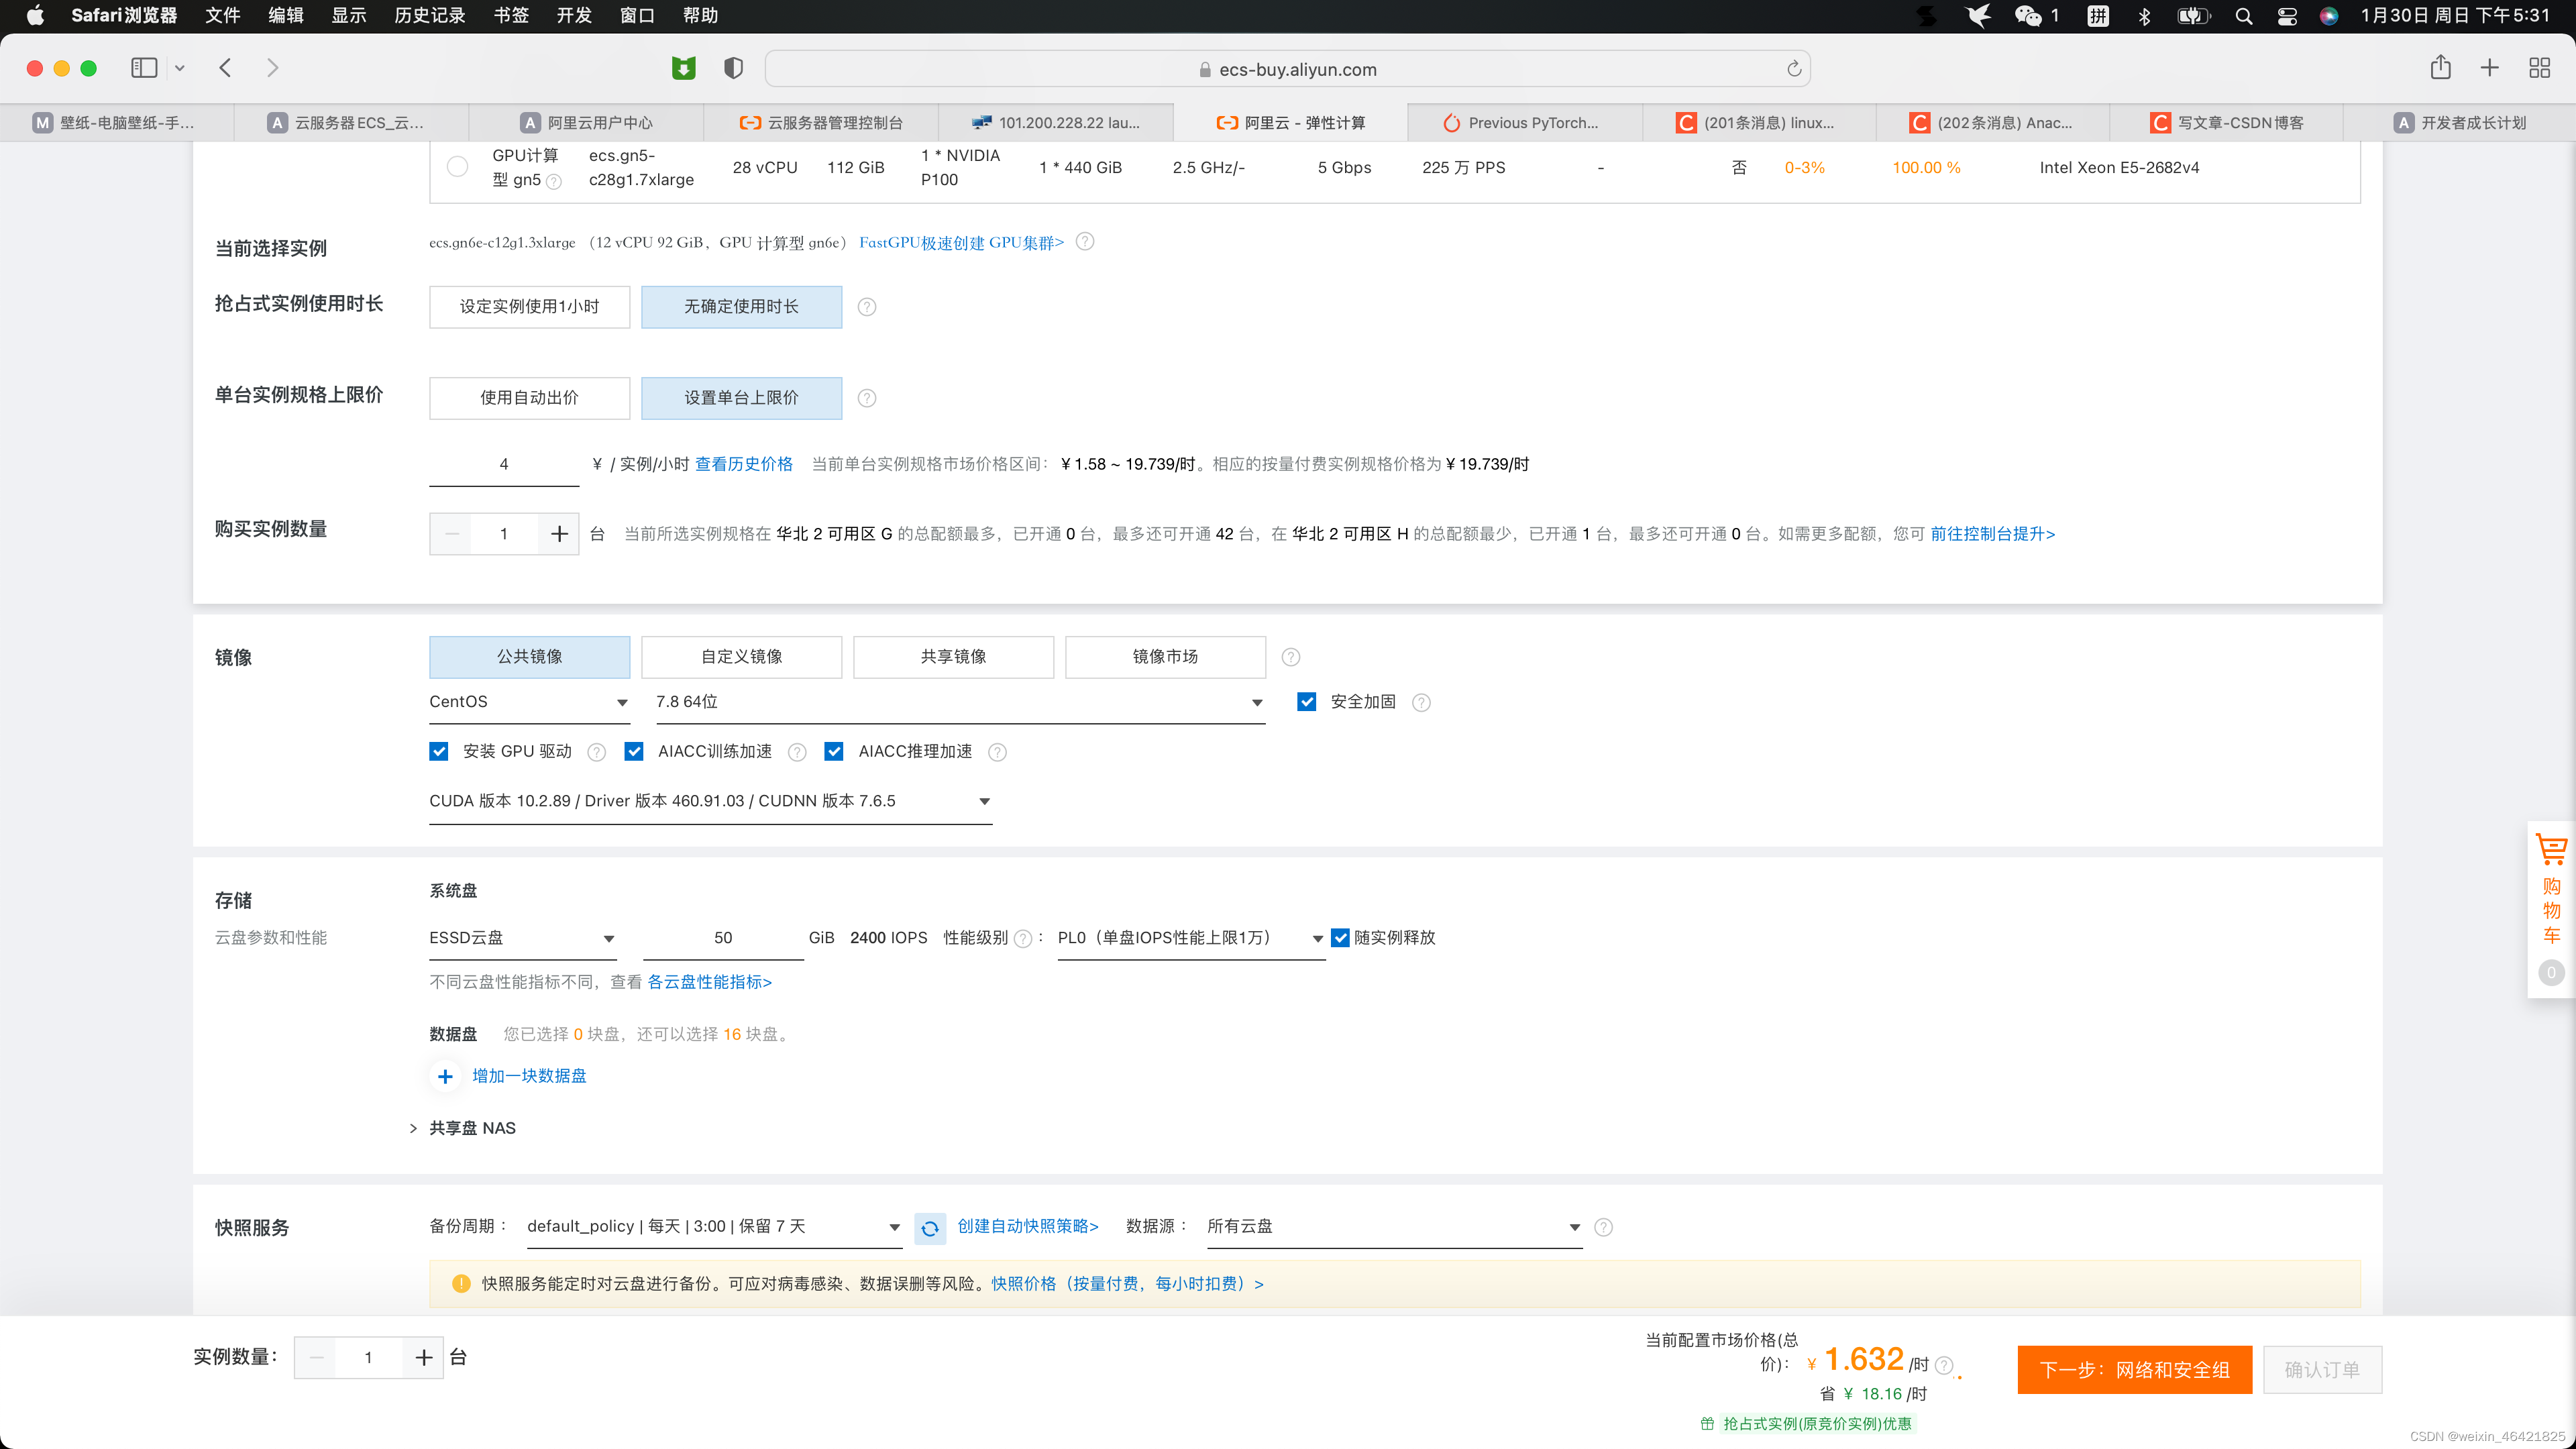Refresh the snapshot policy list icon
2576x1449 pixels.
(930, 1228)
